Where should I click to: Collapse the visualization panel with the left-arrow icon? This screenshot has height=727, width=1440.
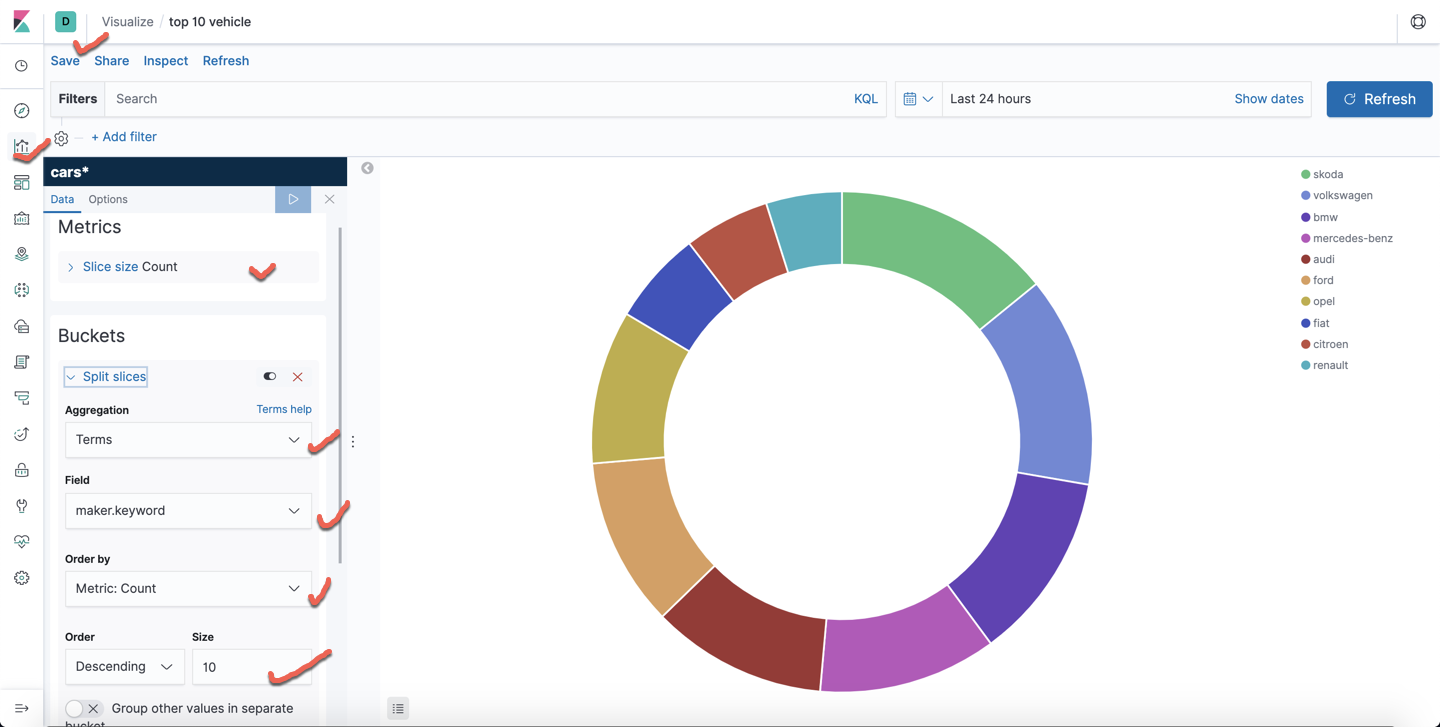click(367, 168)
